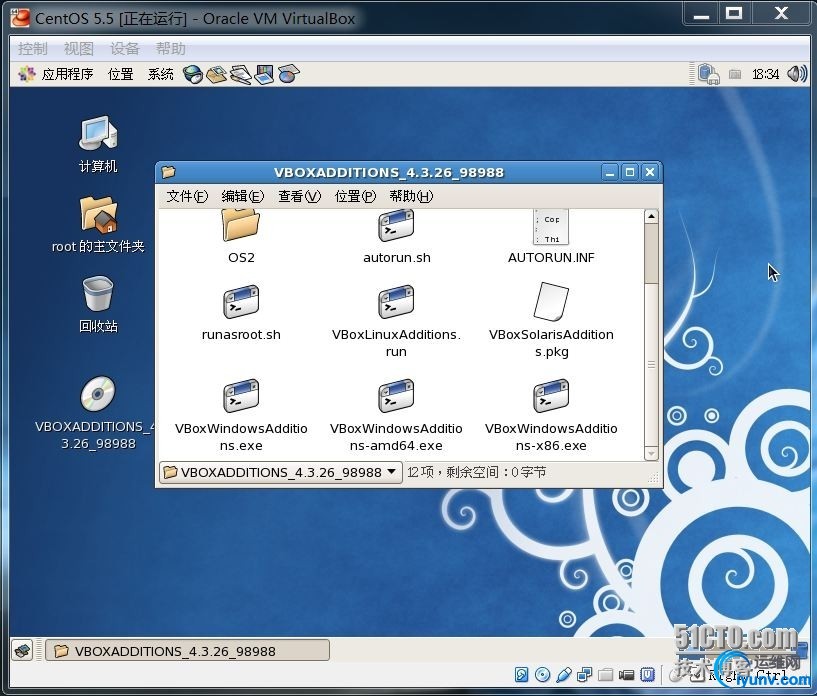Open VirtualBox 控制 menu

point(32,48)
